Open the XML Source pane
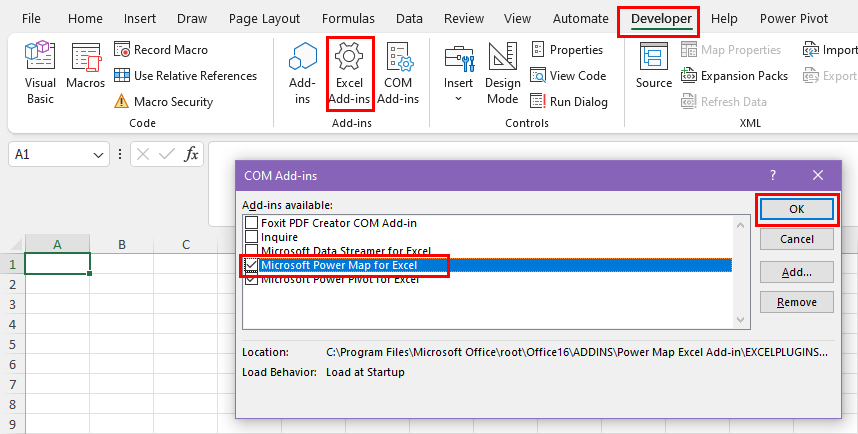 point(653,66)
